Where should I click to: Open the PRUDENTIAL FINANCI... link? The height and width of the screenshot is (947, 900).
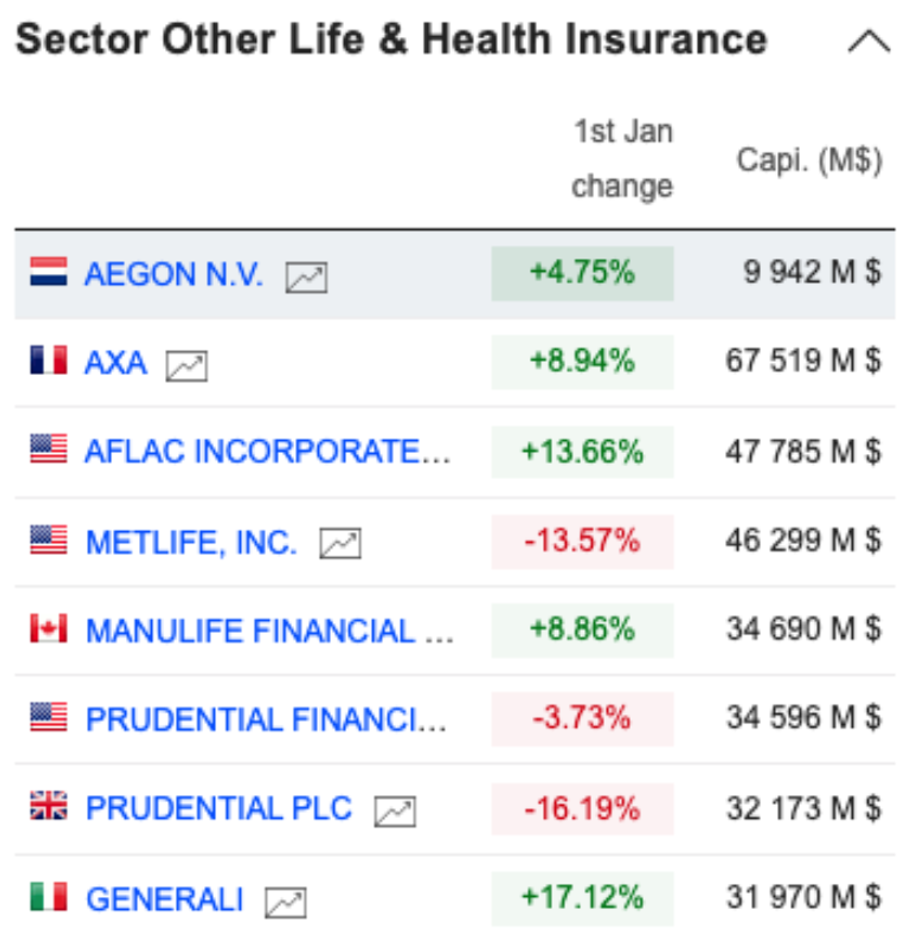(x=266, y=720)
